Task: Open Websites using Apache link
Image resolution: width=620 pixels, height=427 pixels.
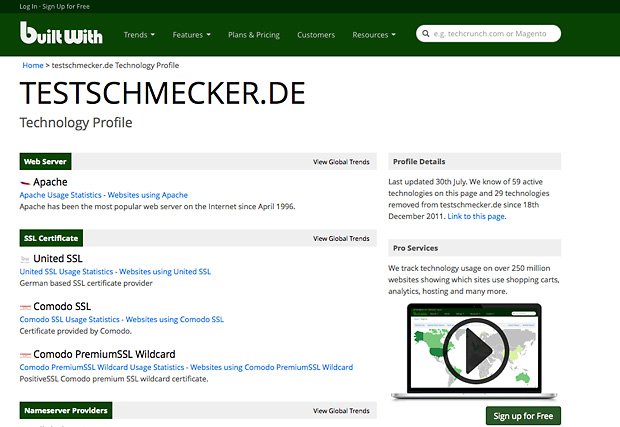Action: (x=147, y=195)
